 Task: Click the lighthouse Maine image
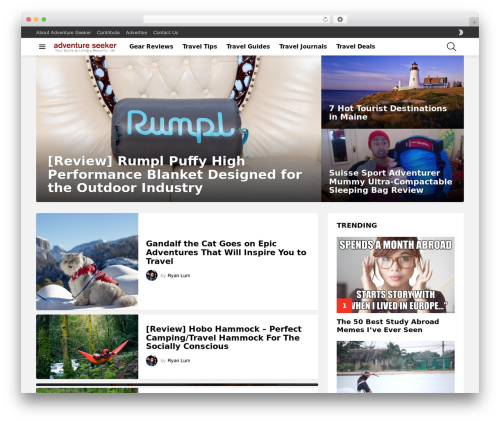click(x=392, y=92)
